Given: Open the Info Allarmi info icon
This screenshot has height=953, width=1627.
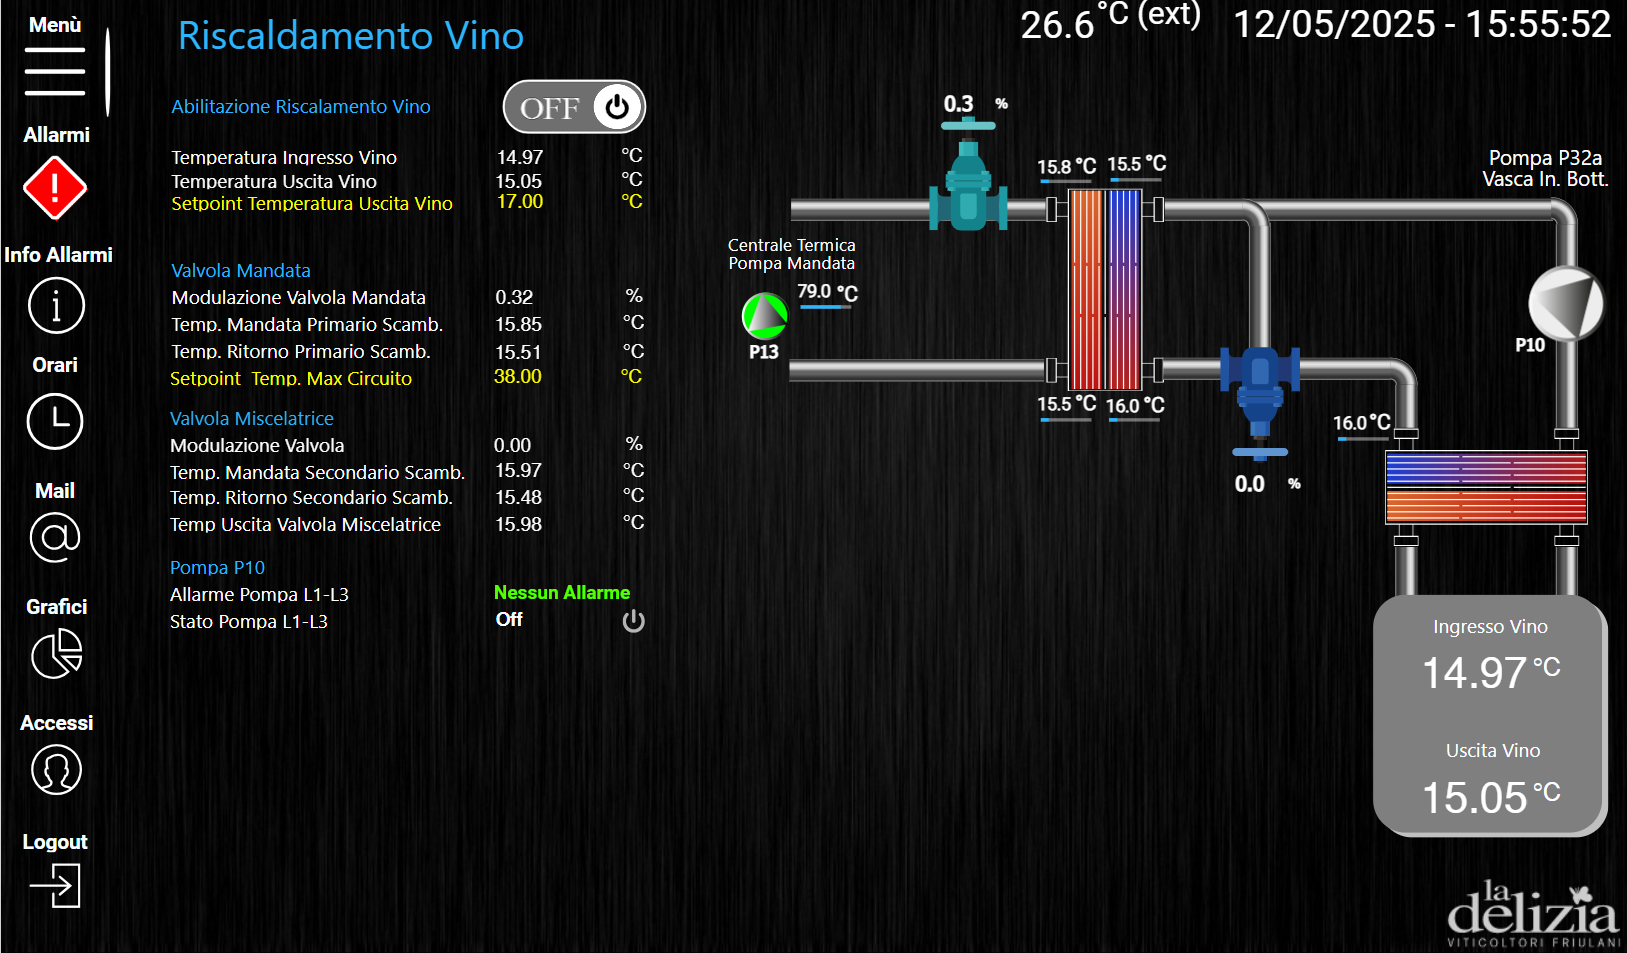Looking at the screenshot, I should click(x=56, y=306).
